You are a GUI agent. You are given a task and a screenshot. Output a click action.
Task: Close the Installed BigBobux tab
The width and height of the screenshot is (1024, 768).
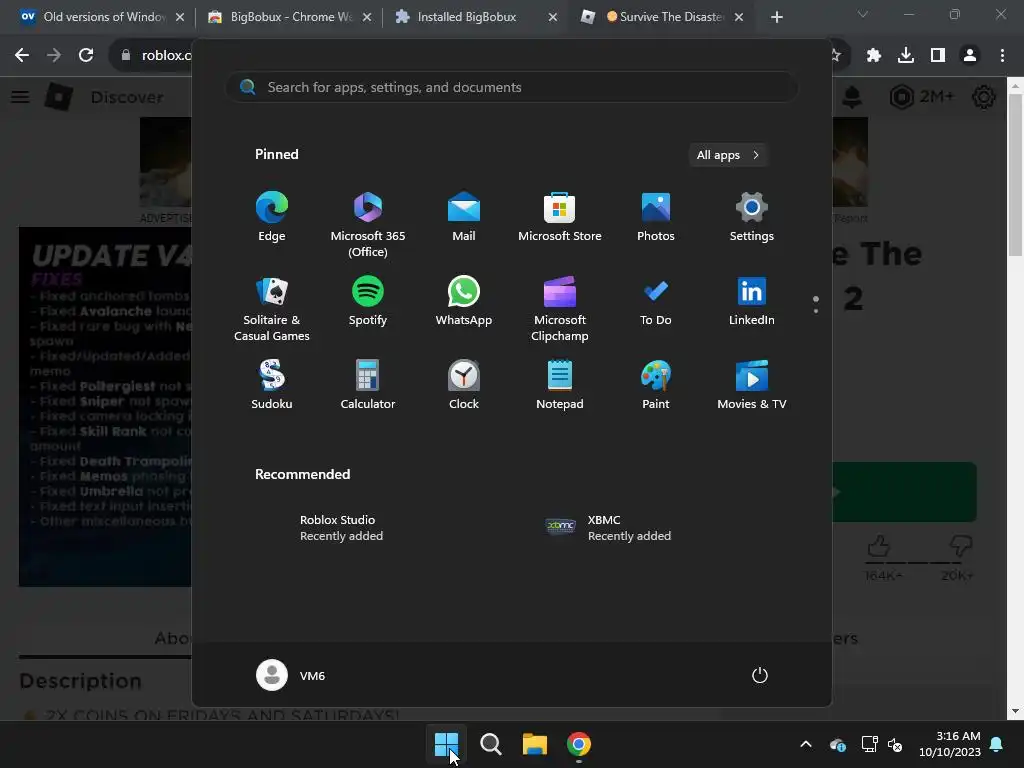coord(552,17)
